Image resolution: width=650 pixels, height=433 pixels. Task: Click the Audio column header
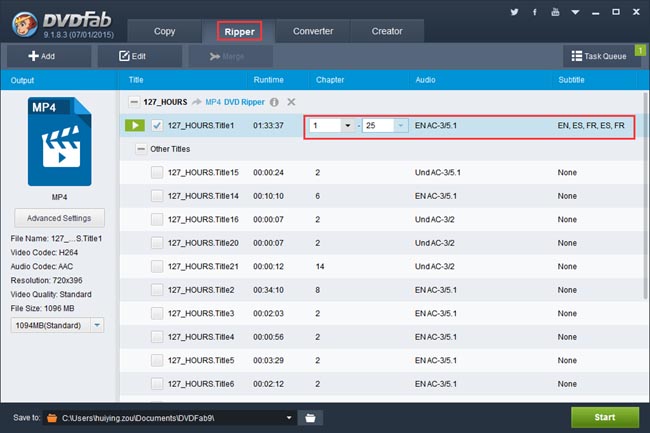click(425, 80)
